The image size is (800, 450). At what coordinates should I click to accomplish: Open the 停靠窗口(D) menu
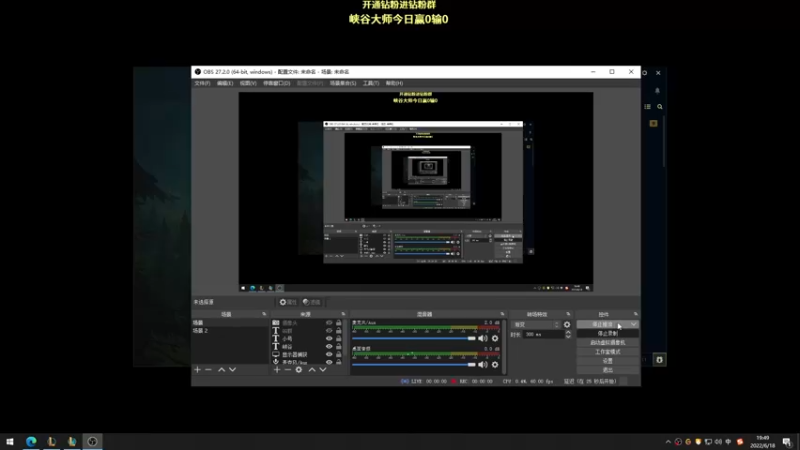(x=277, y=83)
